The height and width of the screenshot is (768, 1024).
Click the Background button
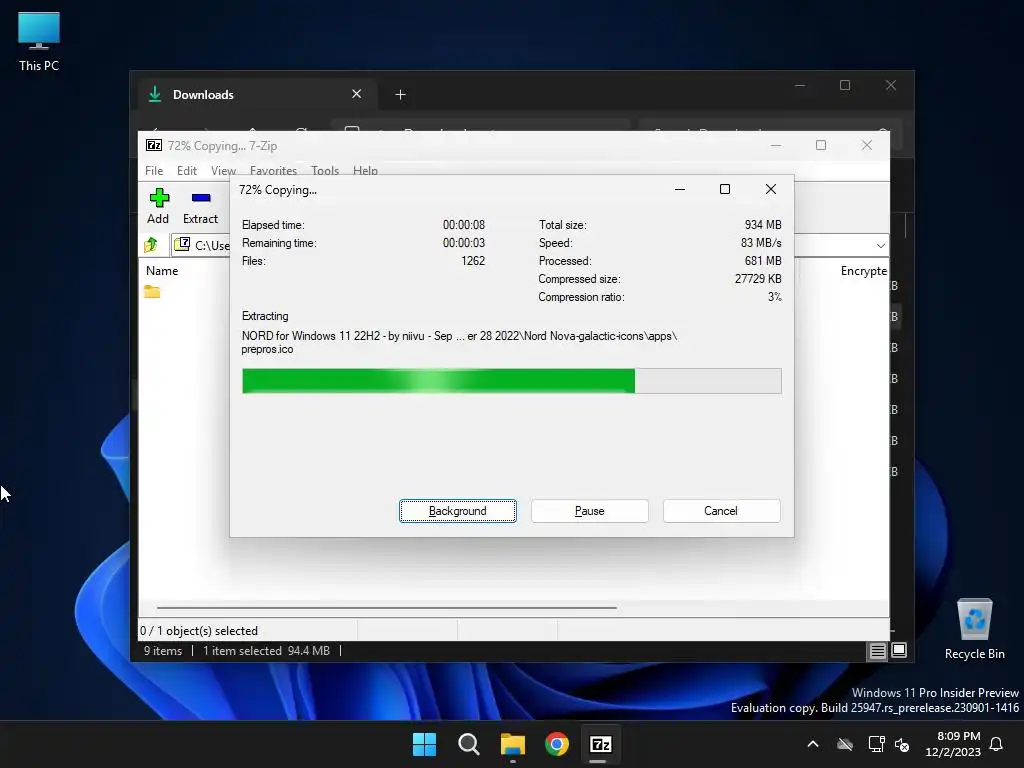point(458,511)
